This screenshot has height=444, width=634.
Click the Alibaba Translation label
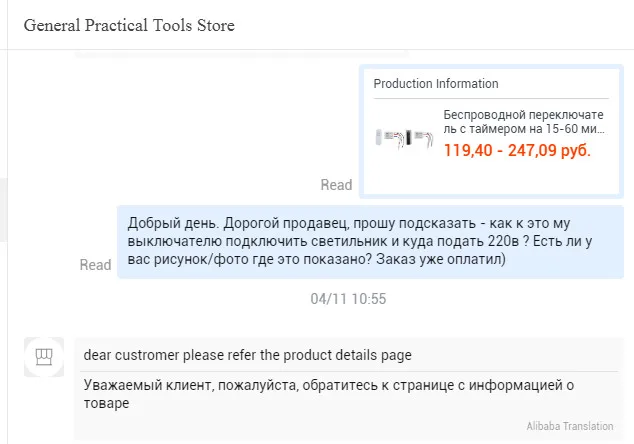click(x=570, y=426)
